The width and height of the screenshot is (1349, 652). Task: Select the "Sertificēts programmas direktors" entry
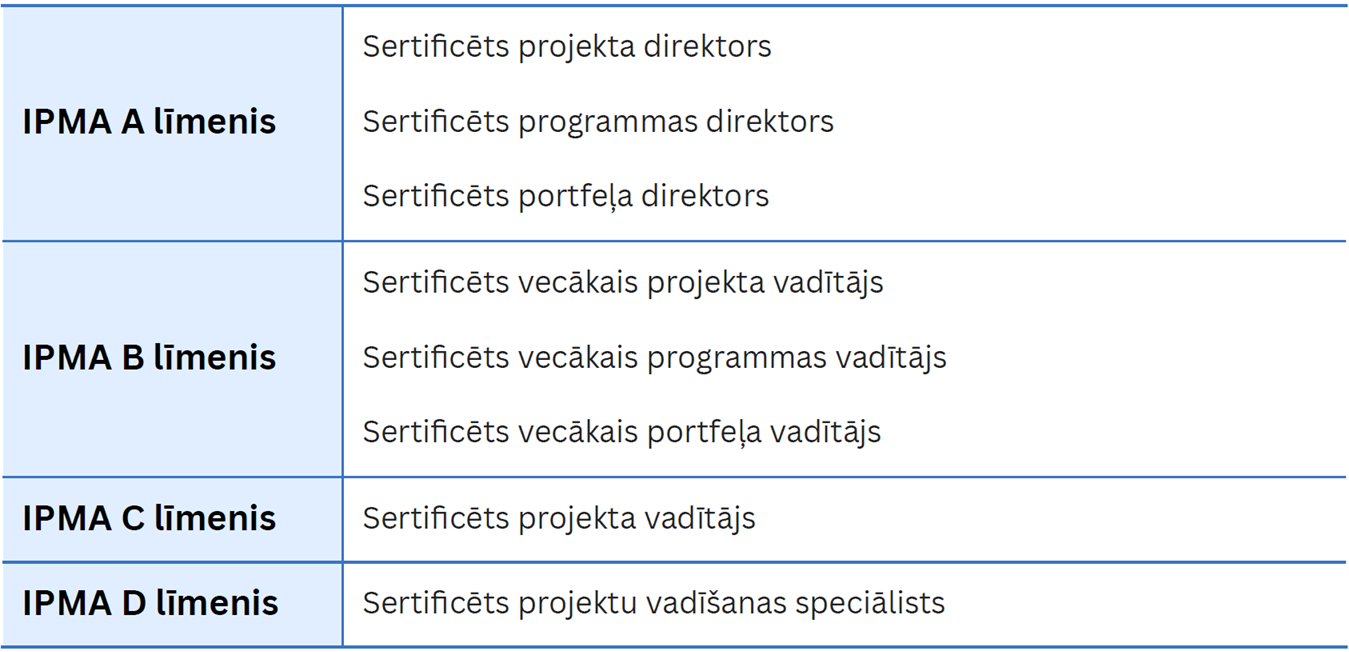597,122
